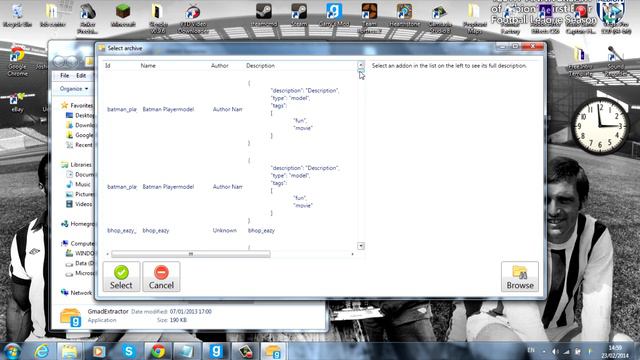Open Recycle Bin desktop icon
The height and width of the screenshot is (360, 640).
click(17, 16)
